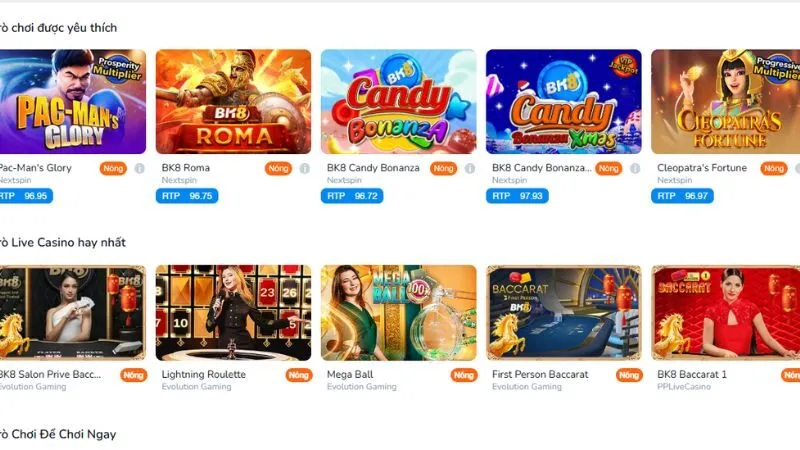This screenshot has width=800, height=450.
Task: Click the BK8 Baccarat 1 title
Action: [692, 374]
